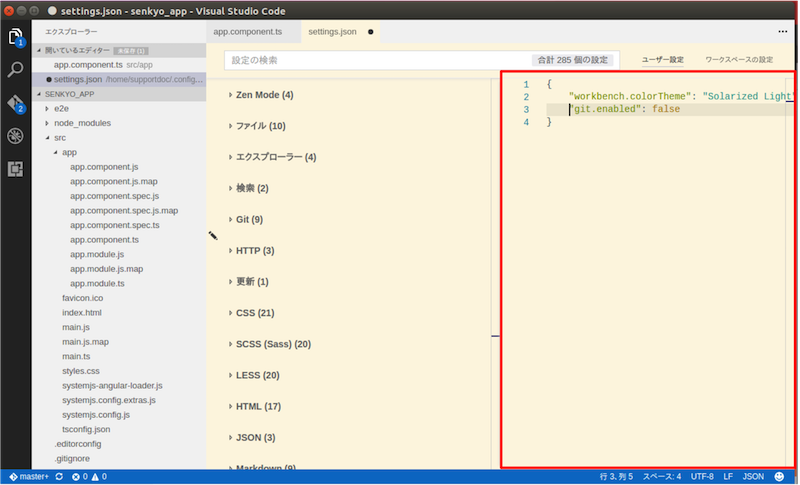Viewport: 800px width, 485px height.
Task: Expand the LESS (20) settings group
Action: pos(254,375)
